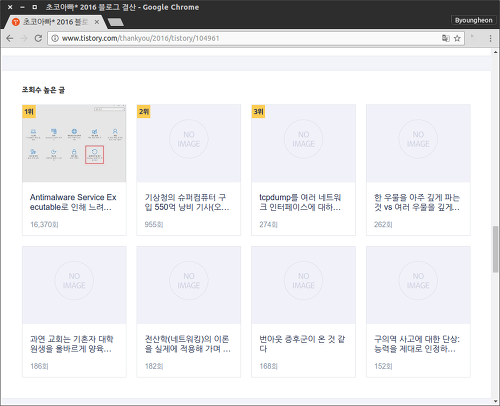Minimize the Chrome window
The image size is (500, 406).
click(x=22, y=7)
